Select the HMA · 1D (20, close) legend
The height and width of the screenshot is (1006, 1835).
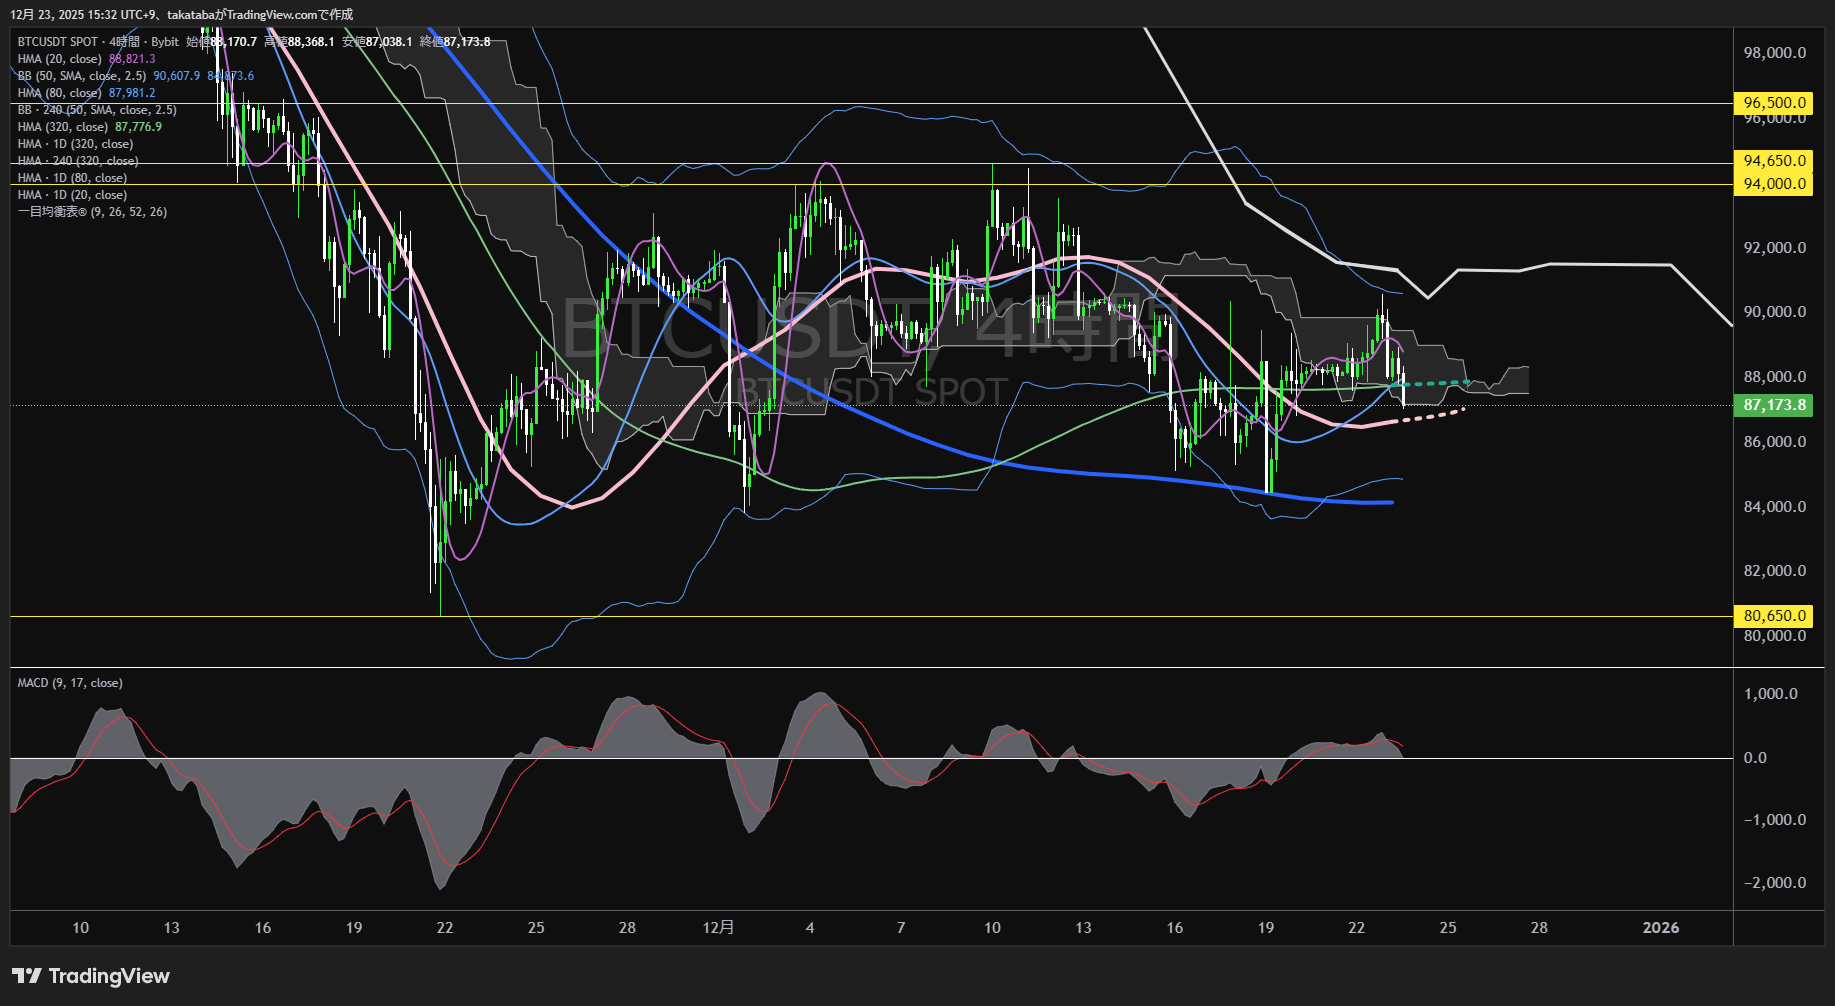click(72, 195)
